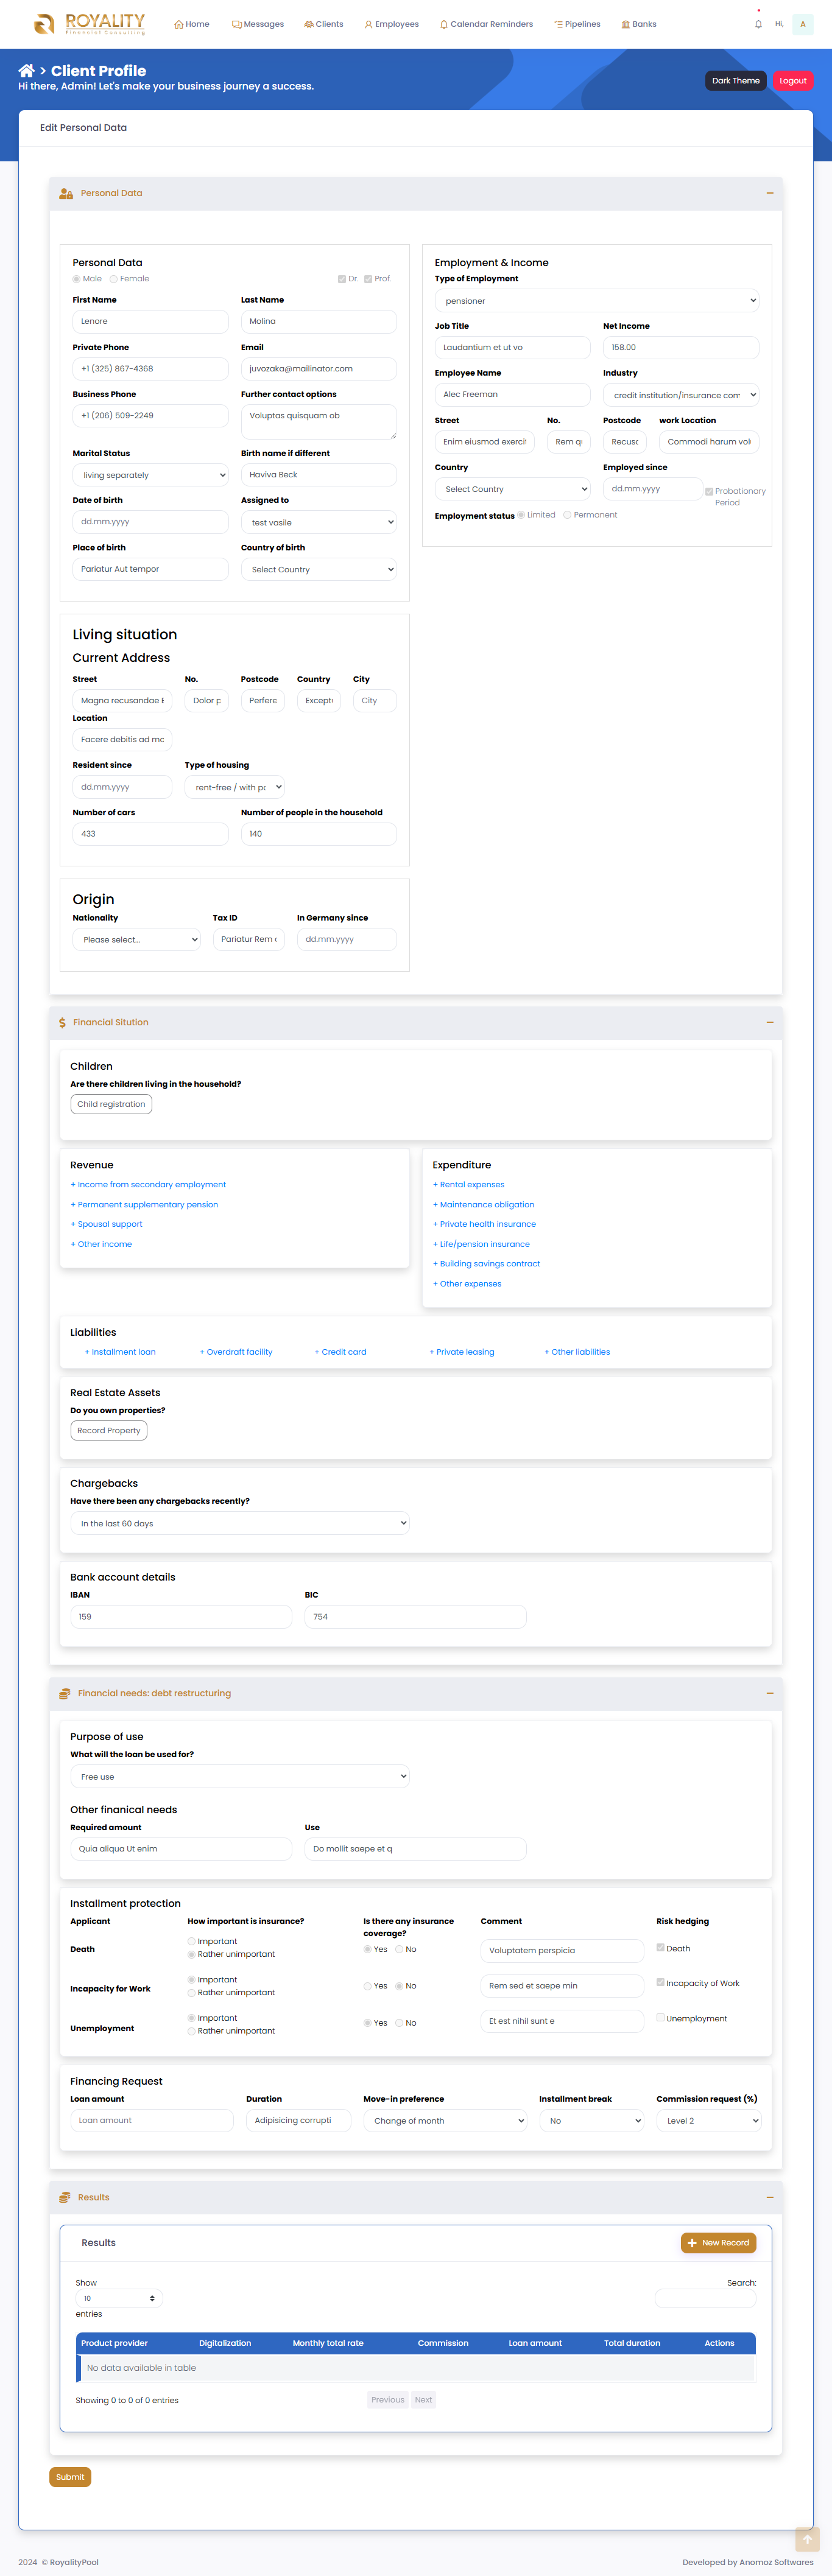Image resolution: width=832 pixels, height=2576 pixels.
Task: Open Calendar Reminders menu item
Action: coord(486,24)
